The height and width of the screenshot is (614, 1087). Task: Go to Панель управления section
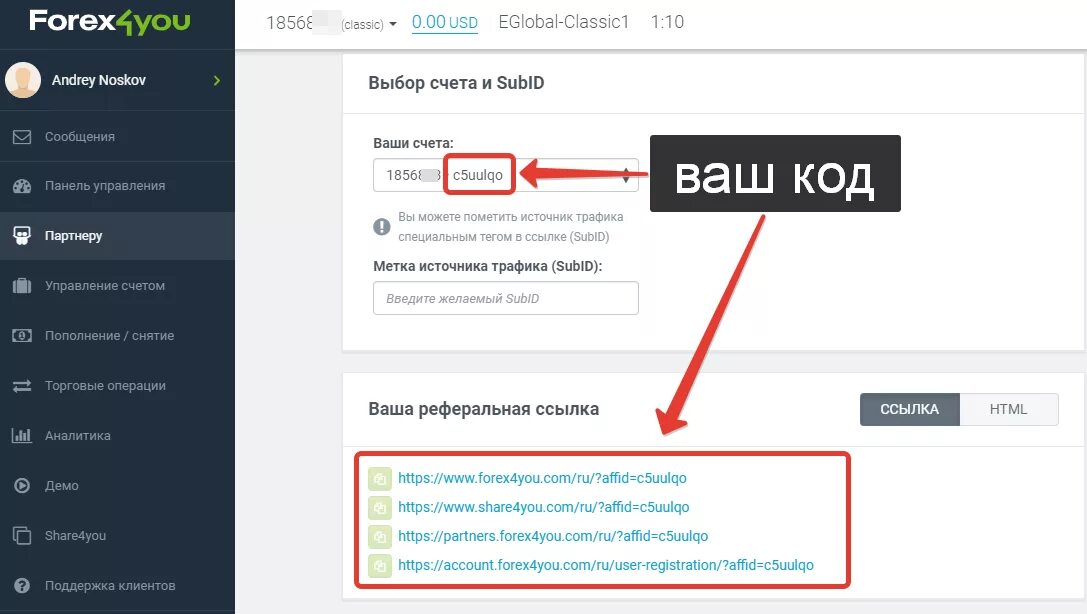tap(117, 186)
